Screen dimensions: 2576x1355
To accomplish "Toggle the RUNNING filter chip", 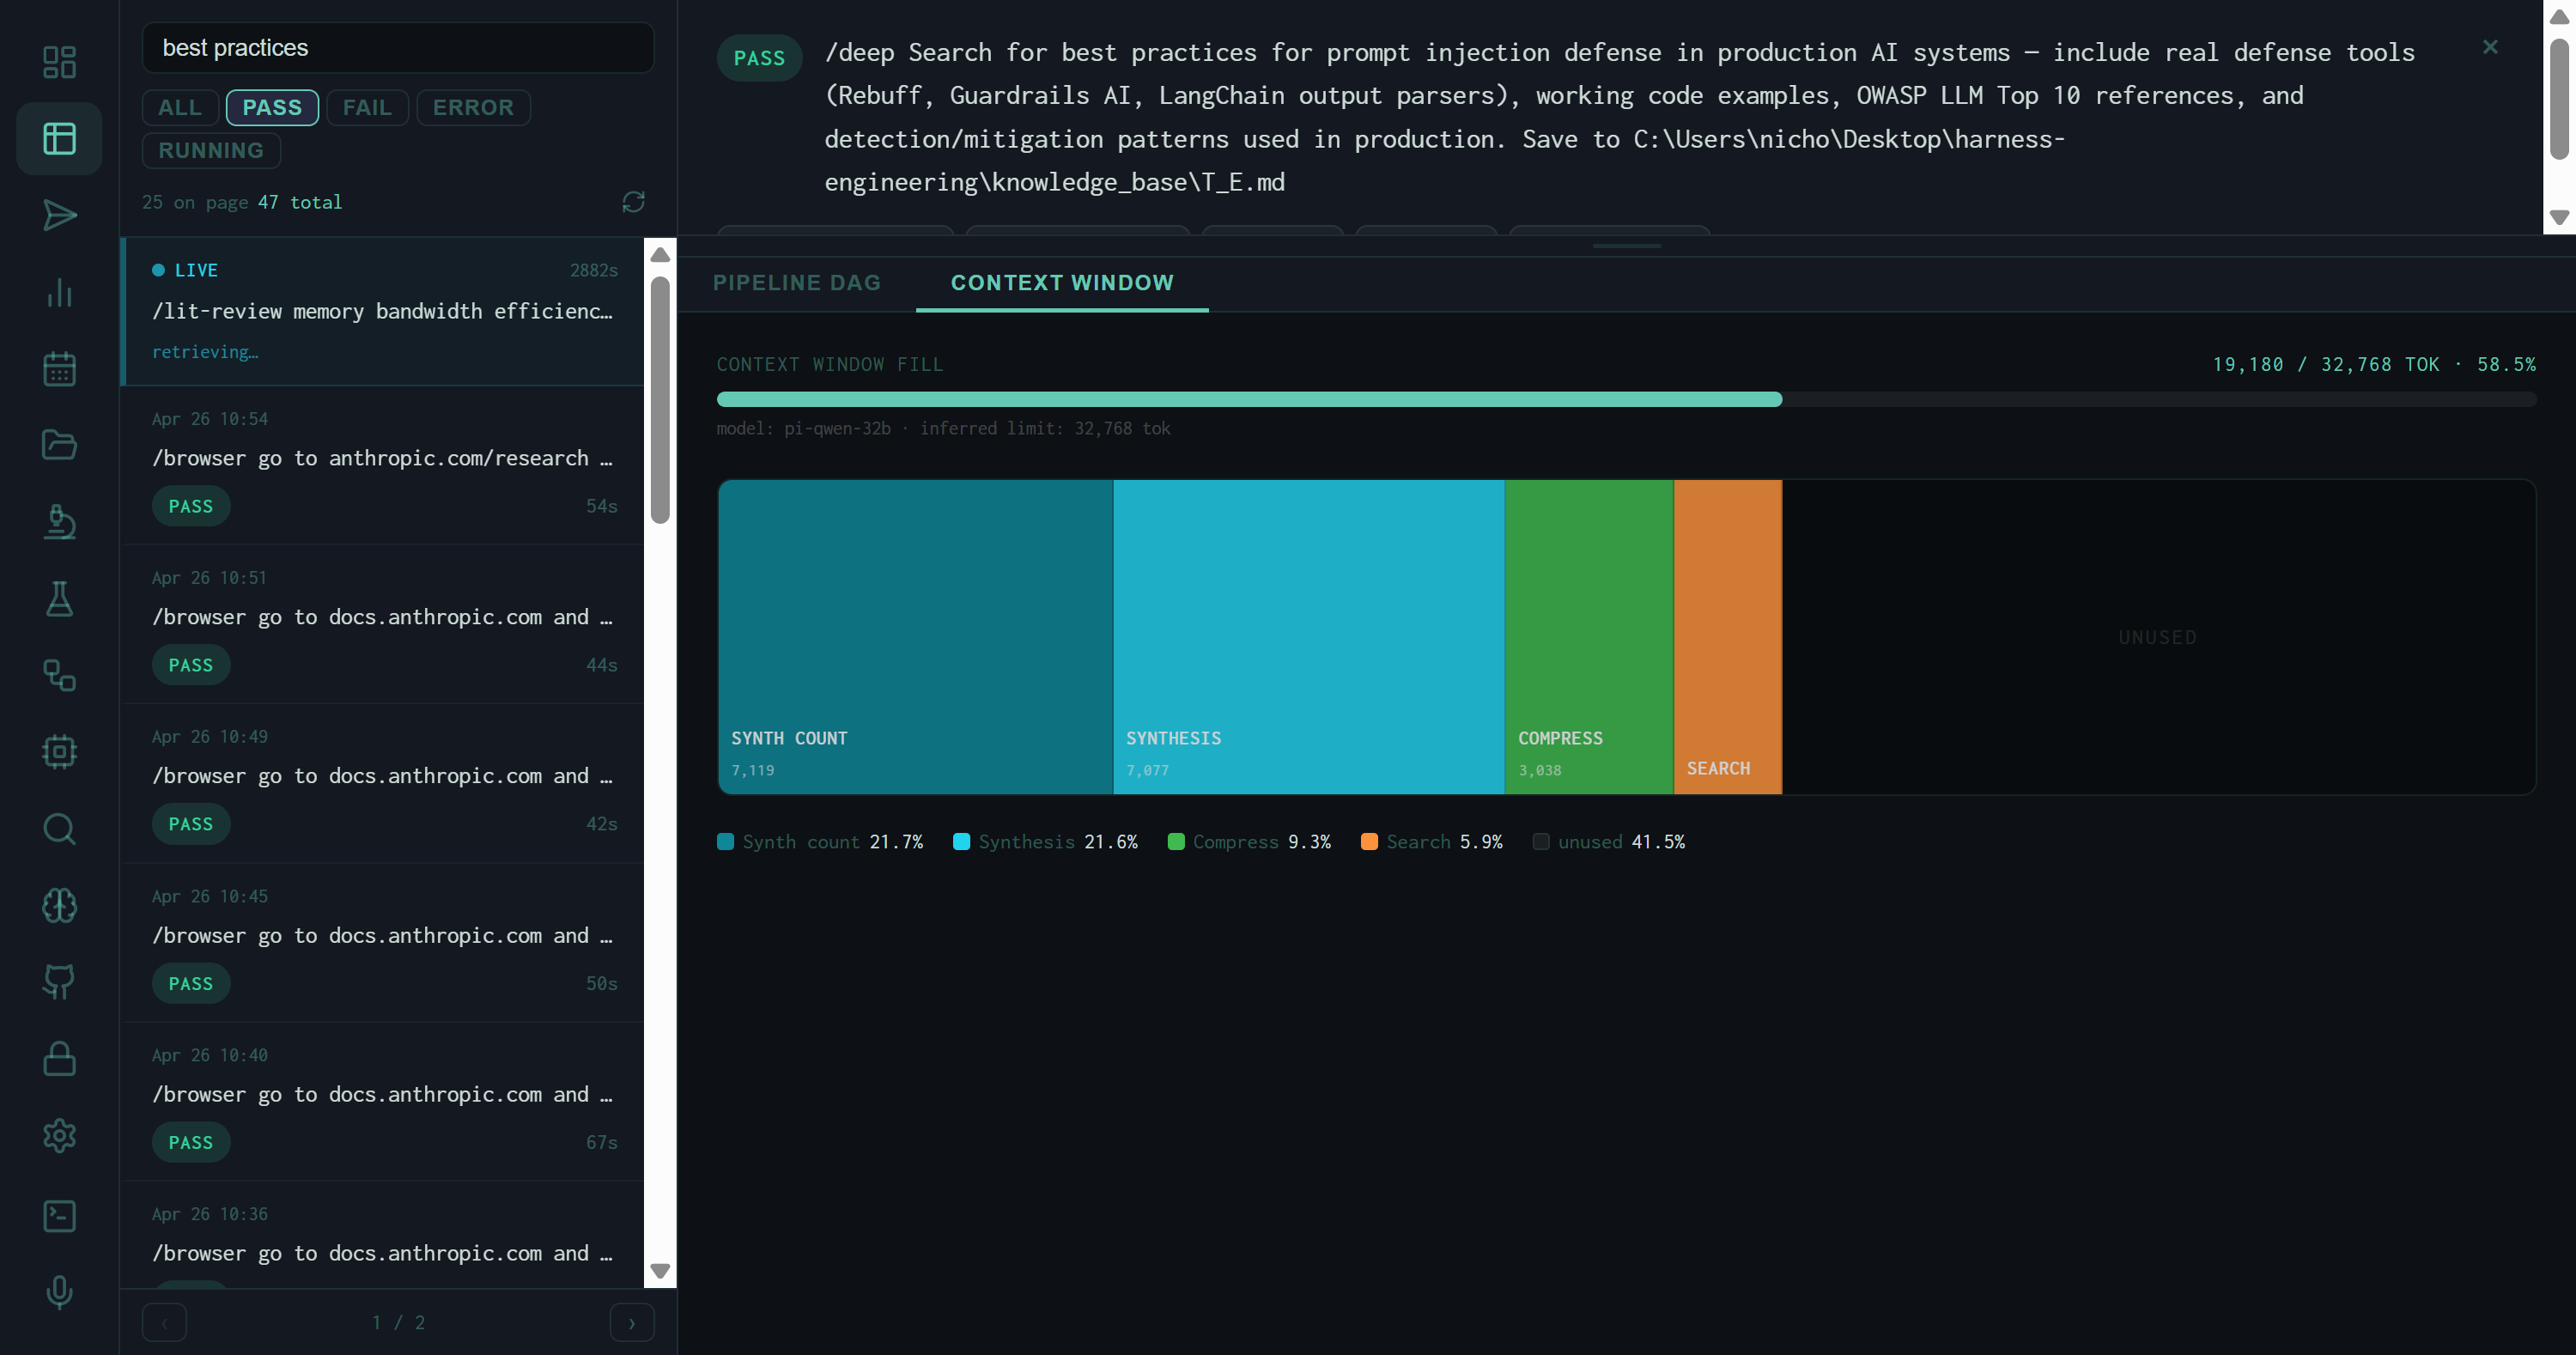I will [211, 150].
